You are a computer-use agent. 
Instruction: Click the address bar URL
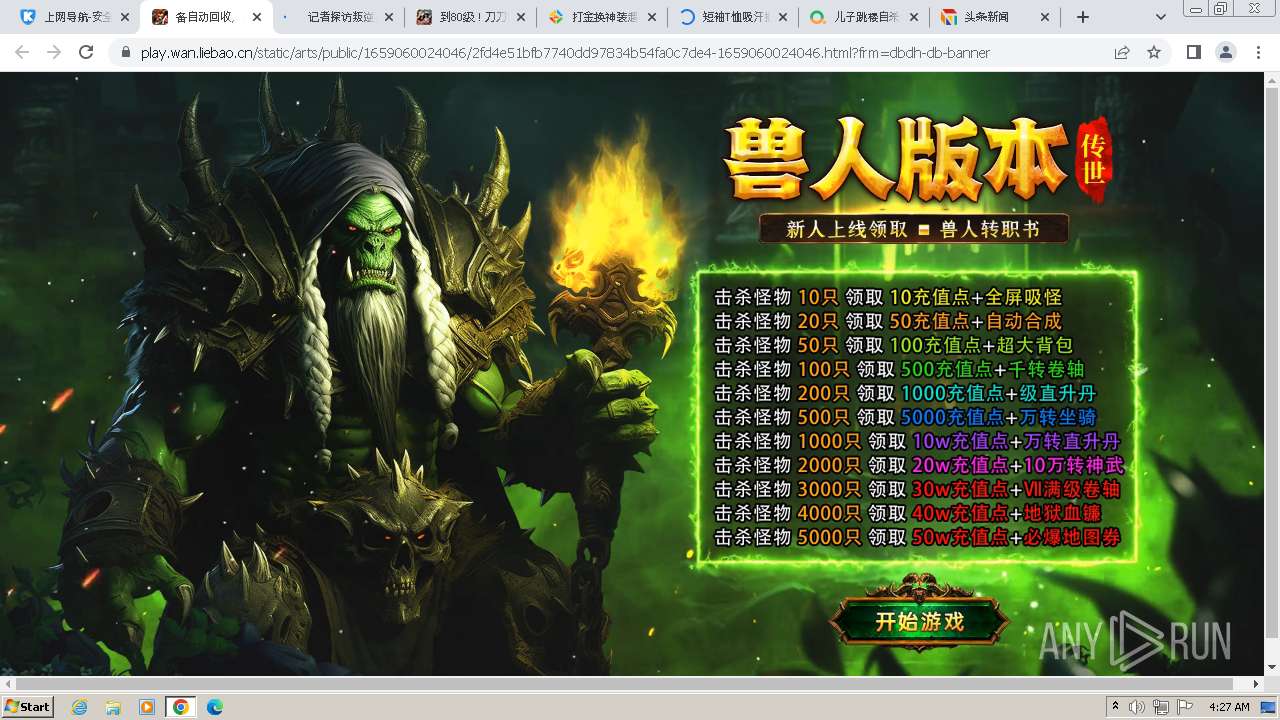coord(565,53)
